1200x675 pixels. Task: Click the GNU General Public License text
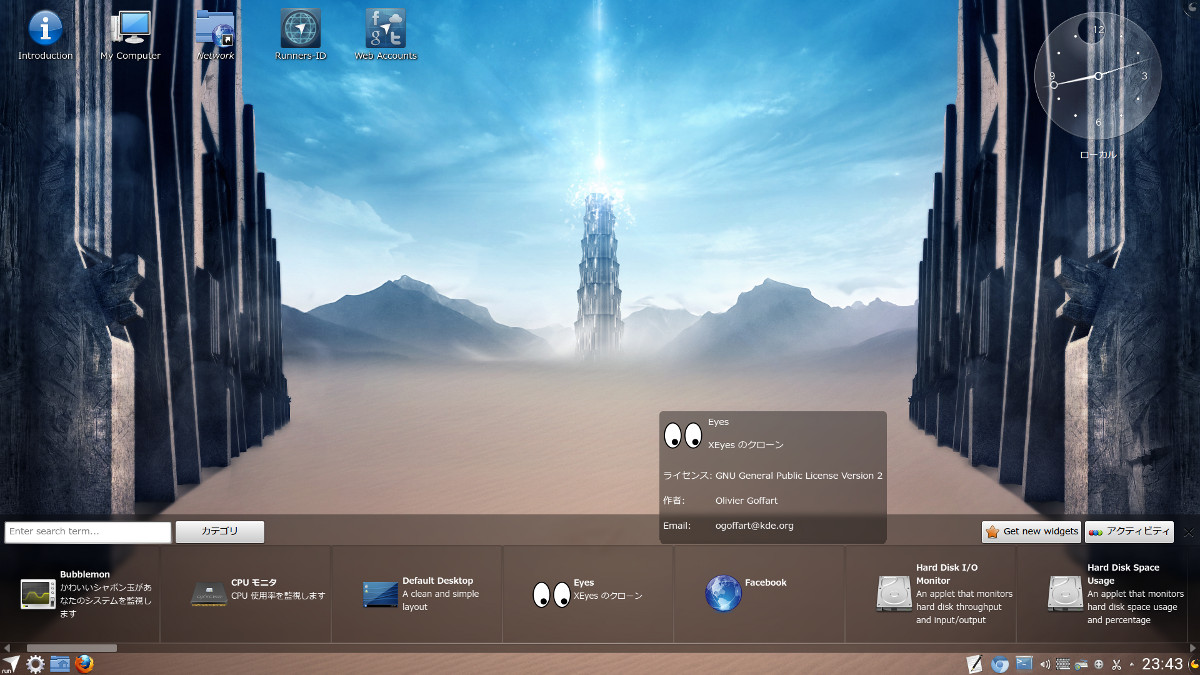pos(799,475)
